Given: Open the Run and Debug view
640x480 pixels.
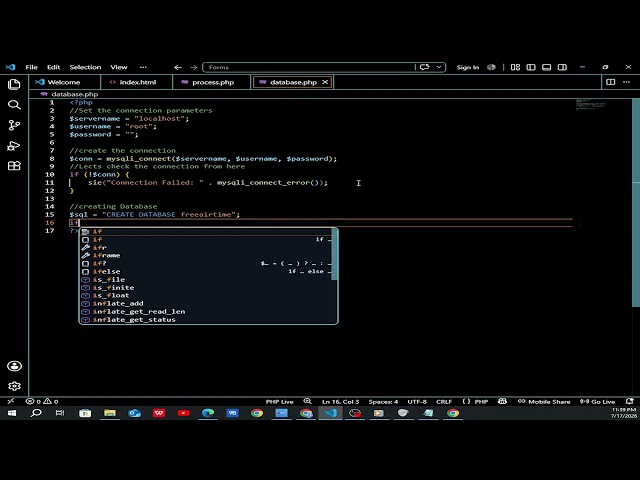Looking at the screenshot, I should [14, 146].
